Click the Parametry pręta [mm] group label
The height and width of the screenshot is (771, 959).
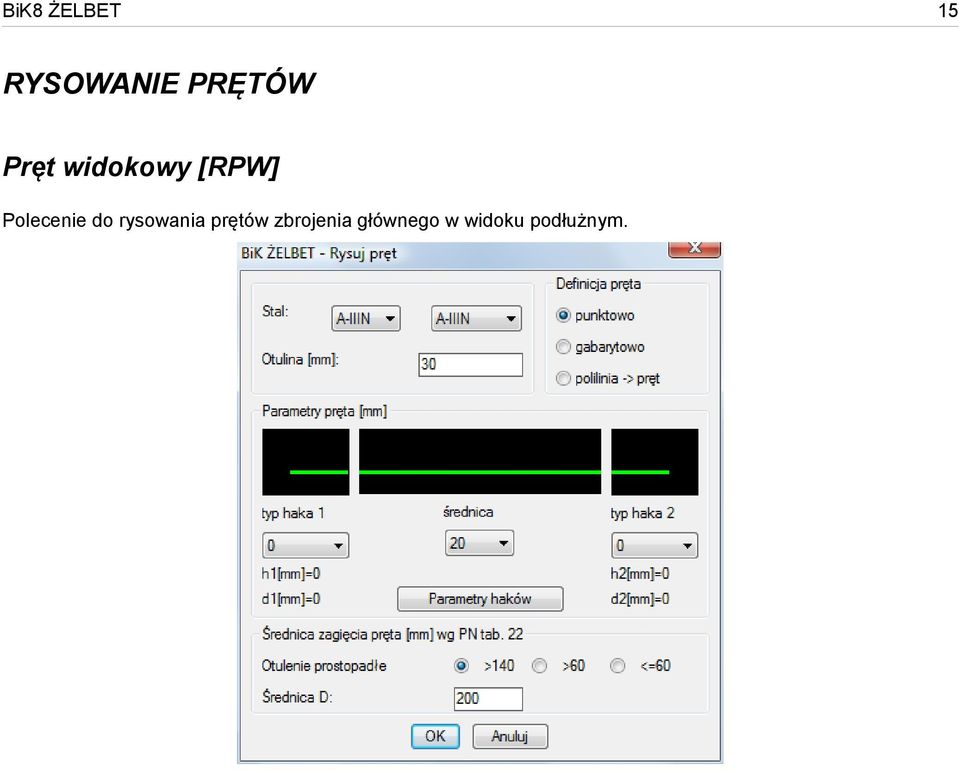coord(324,411)
